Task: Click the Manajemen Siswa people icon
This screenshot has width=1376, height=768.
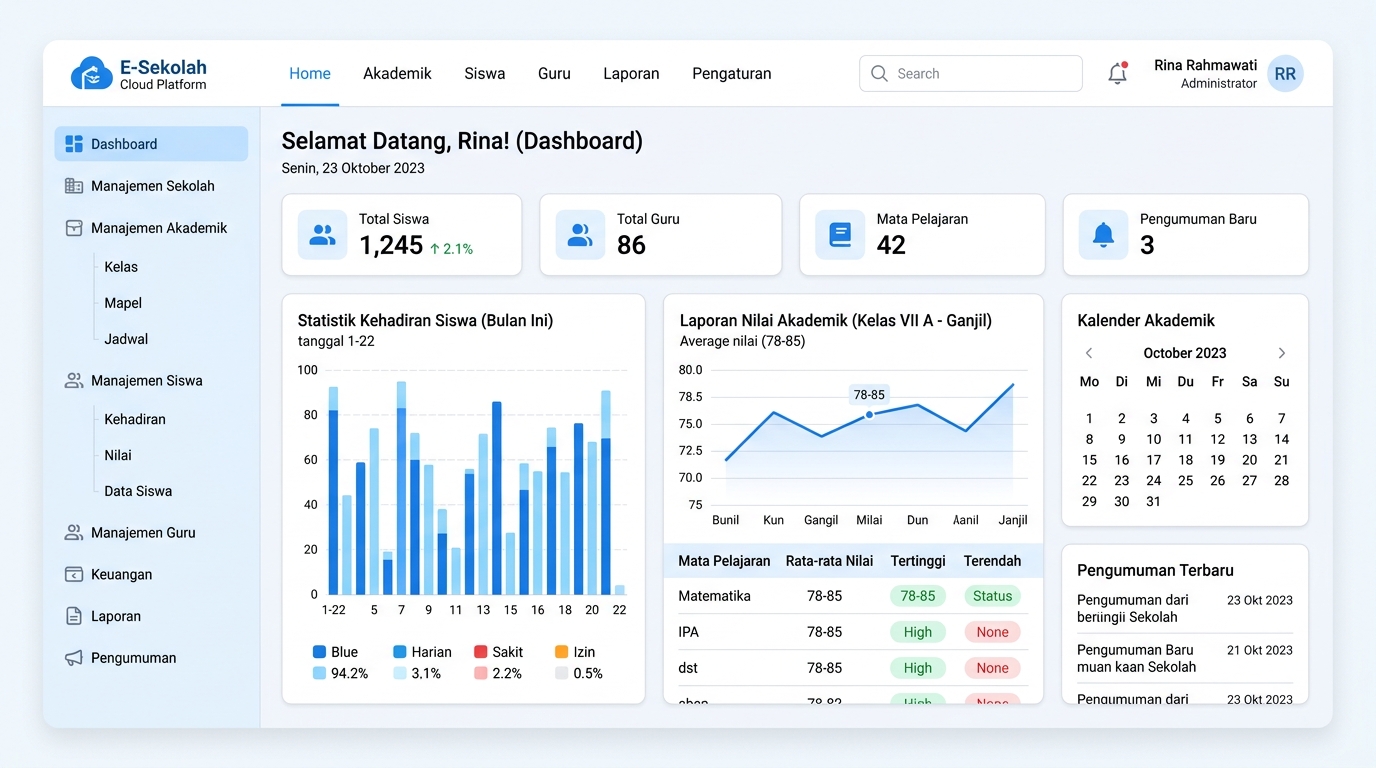Action: [74, 381]
